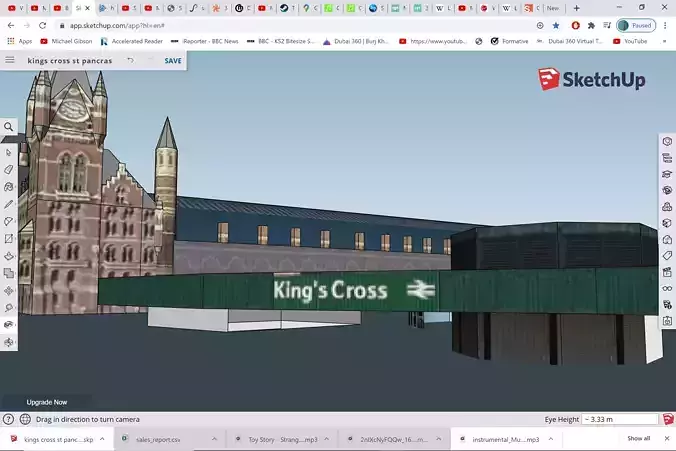Screen dimensions: 676x451
Task: Expand options for sales_report.csv download
Action: [214, 439]
